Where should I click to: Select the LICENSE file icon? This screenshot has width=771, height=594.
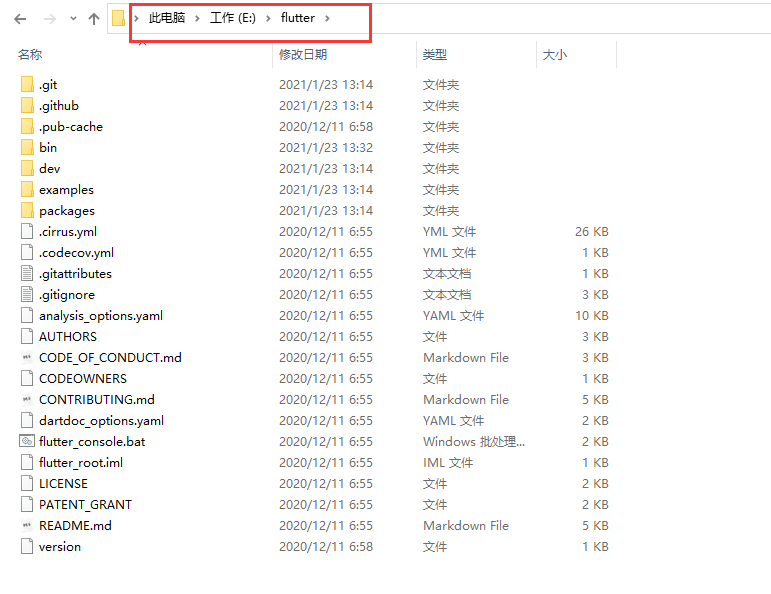click(x=27, y=483)
